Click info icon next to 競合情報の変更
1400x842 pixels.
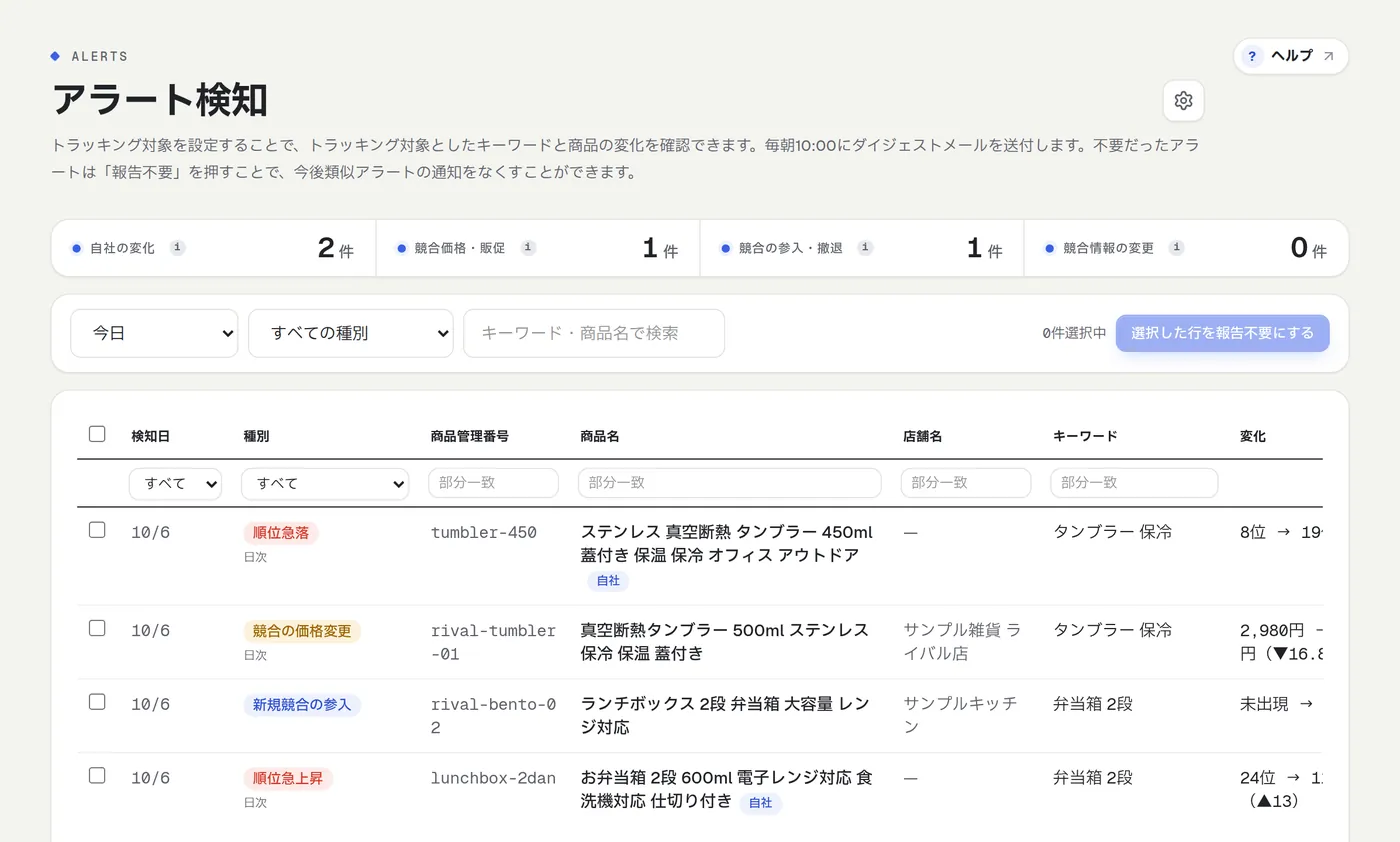1176,248
